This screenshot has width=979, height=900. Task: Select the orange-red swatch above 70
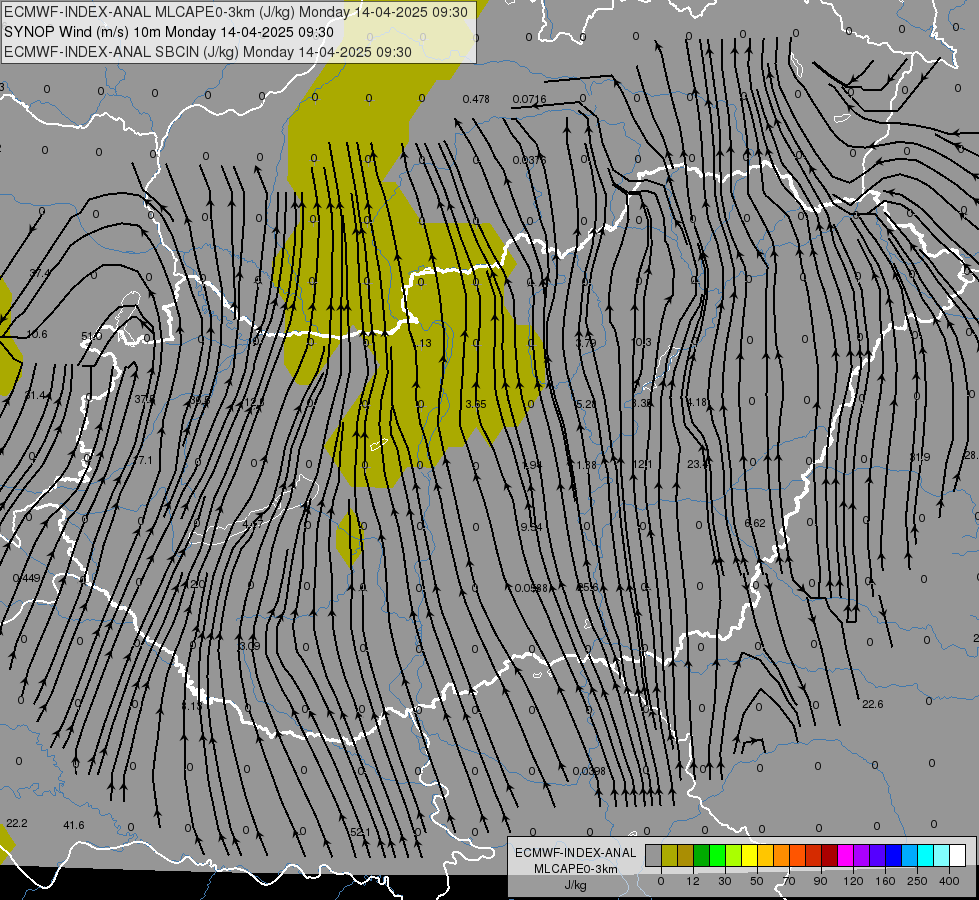tap(797, 855)
